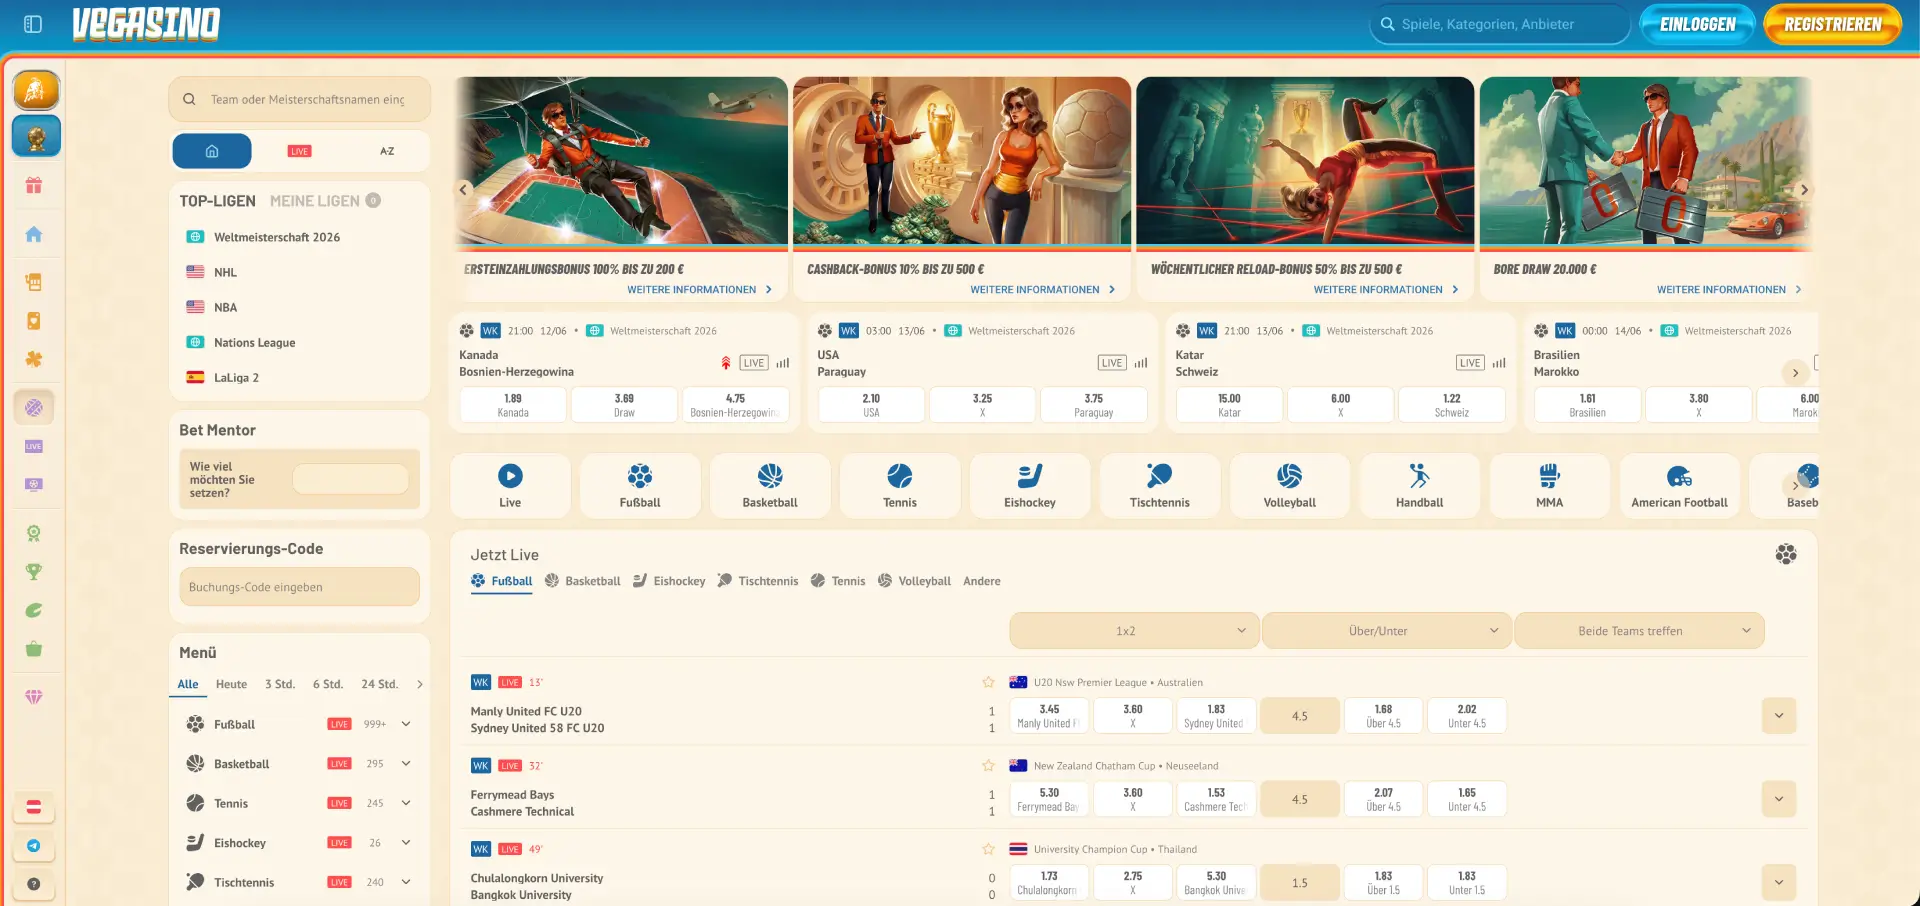Open the Telegram icon in left sidebar
This screenshot has width=1920, height=906.
[34, 846]
